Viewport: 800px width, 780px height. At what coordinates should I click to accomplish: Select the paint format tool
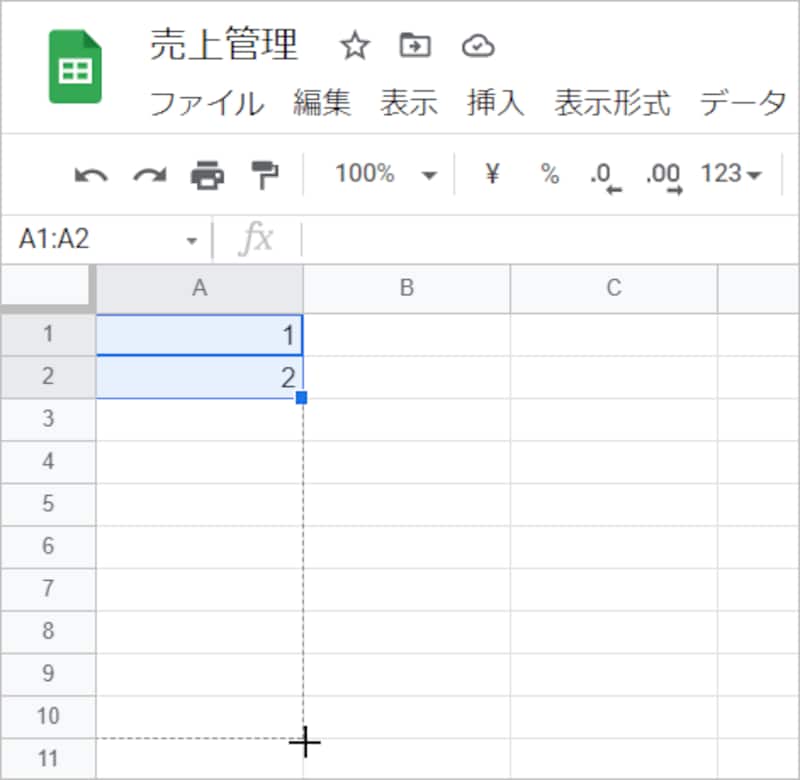(261, 174)
